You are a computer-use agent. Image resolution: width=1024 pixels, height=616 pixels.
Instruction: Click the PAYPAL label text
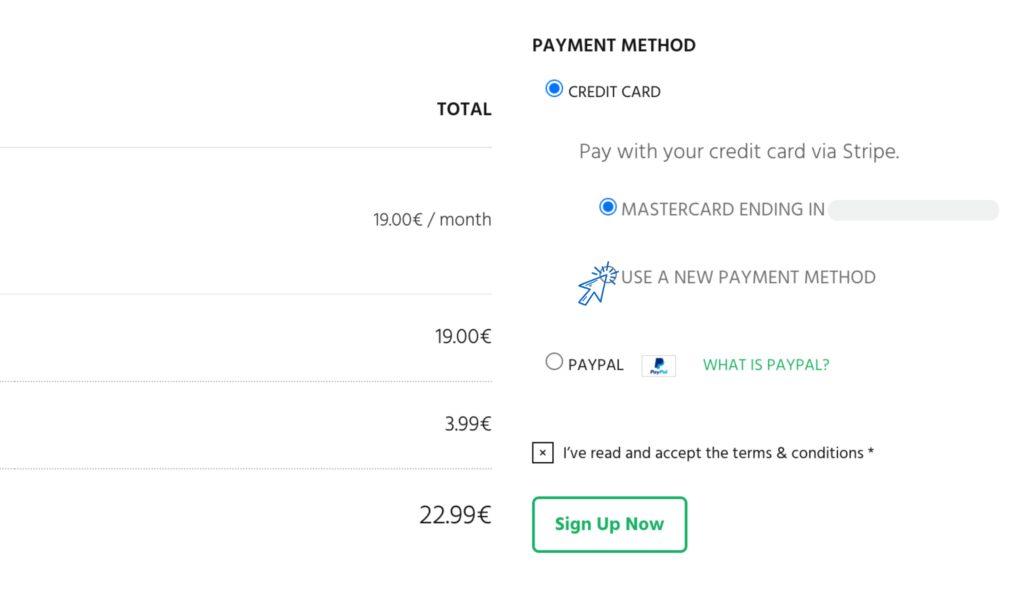596,365
